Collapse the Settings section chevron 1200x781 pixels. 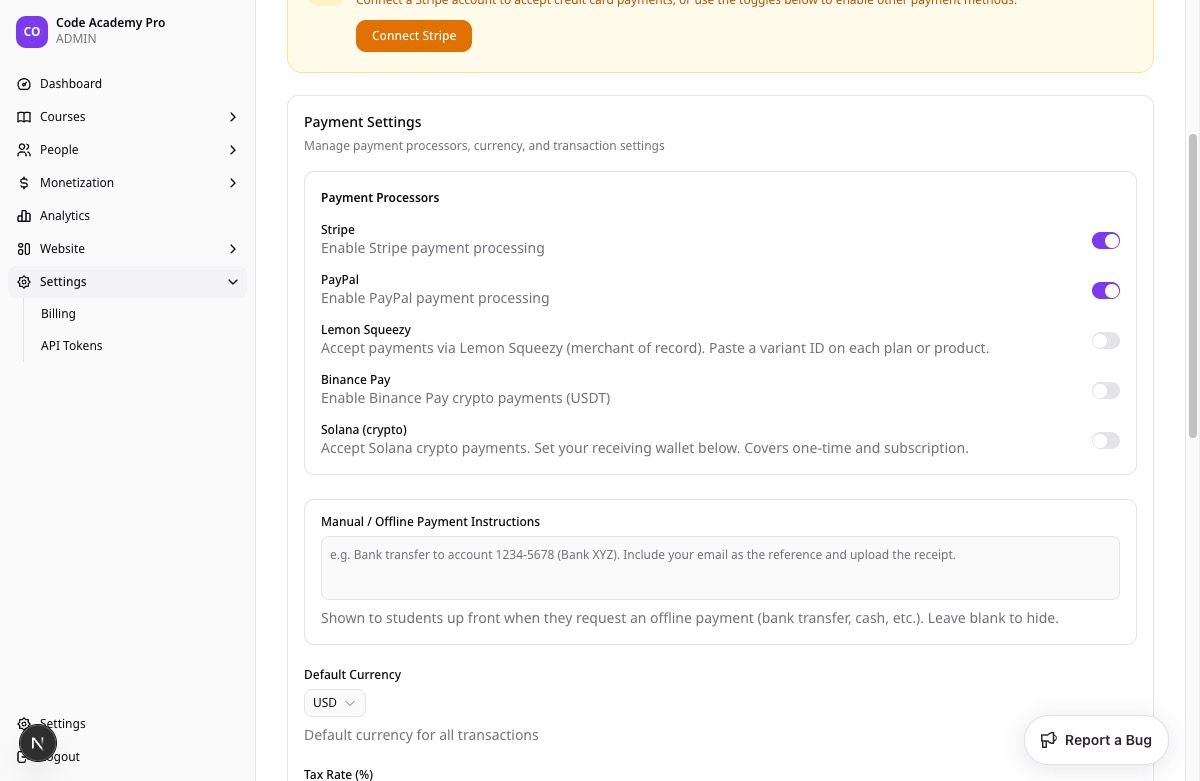coord(233,282)
